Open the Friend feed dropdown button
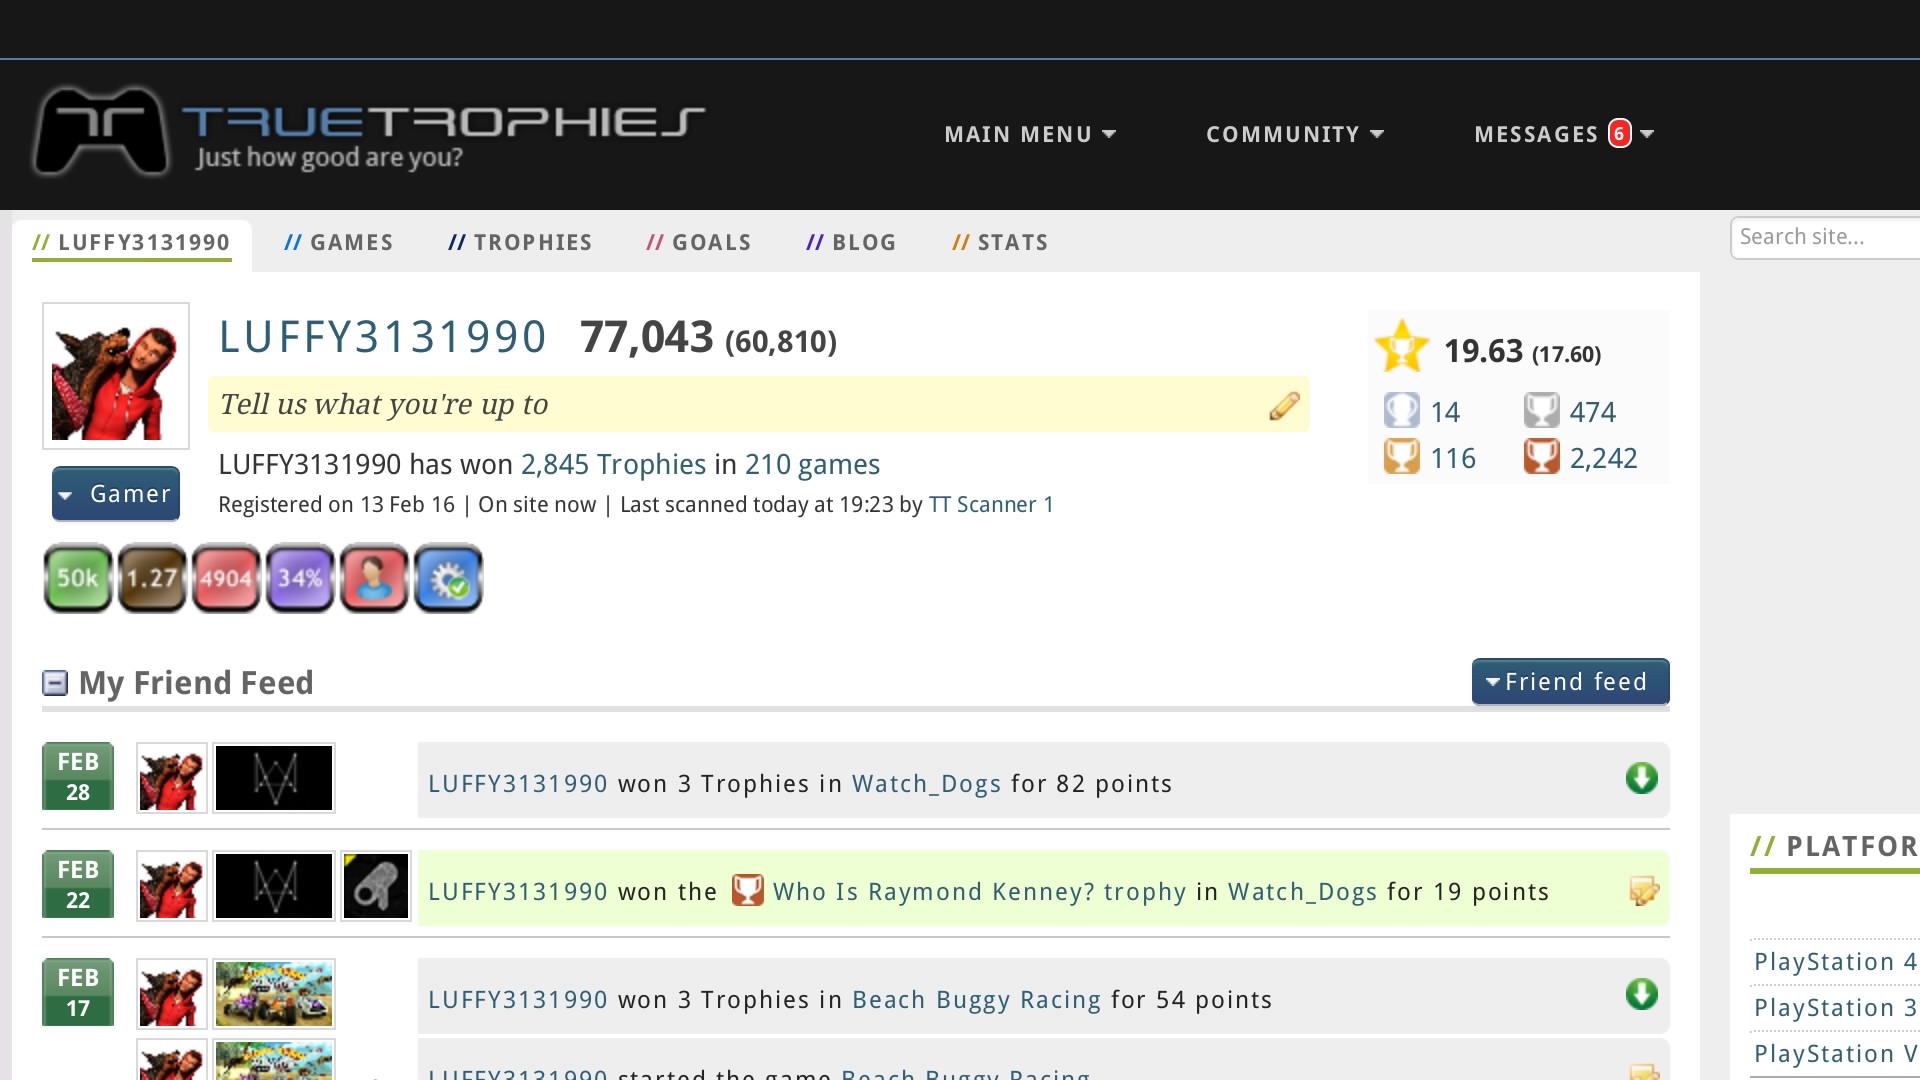This screenshot has height=1080, width=1920. [1570, 682]
